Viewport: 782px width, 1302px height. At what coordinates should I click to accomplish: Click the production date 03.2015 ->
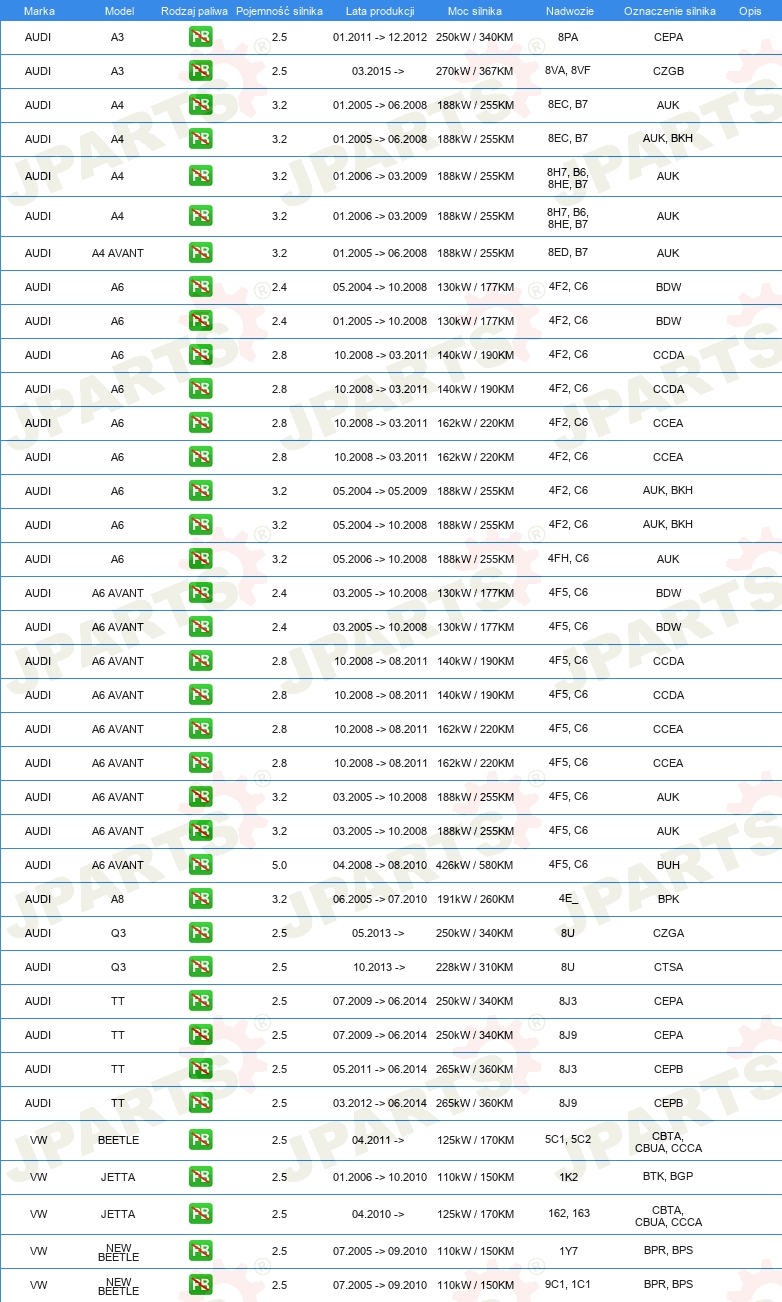[x=379, y=71]
